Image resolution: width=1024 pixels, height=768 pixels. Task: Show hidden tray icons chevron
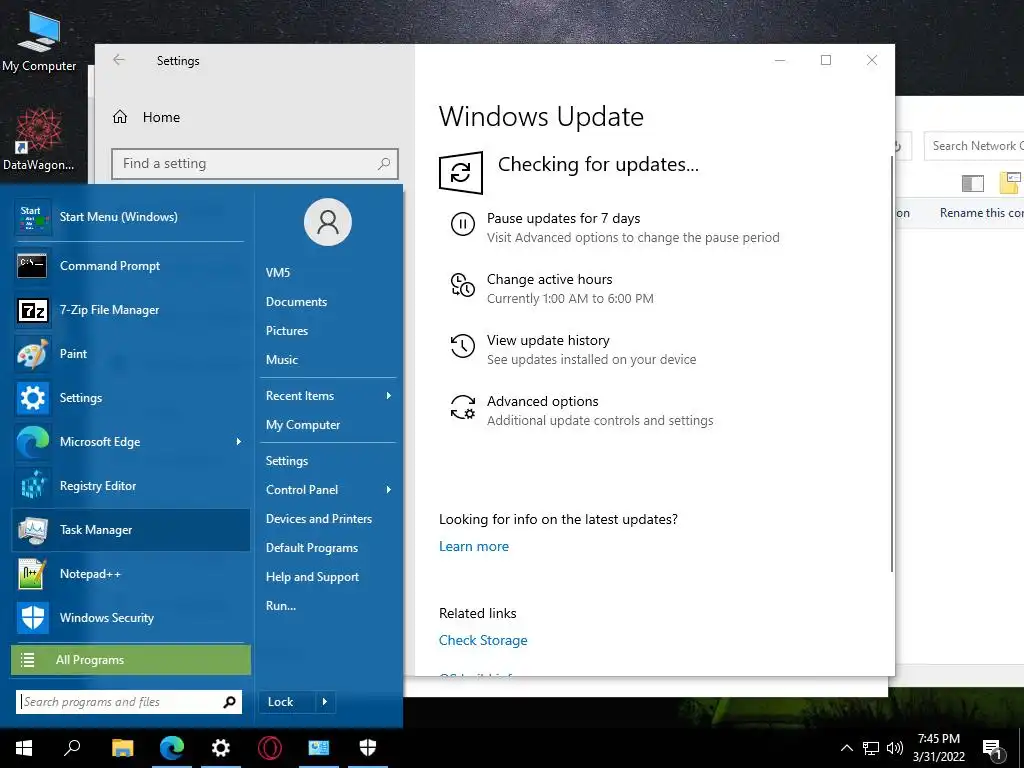[846, 748]
